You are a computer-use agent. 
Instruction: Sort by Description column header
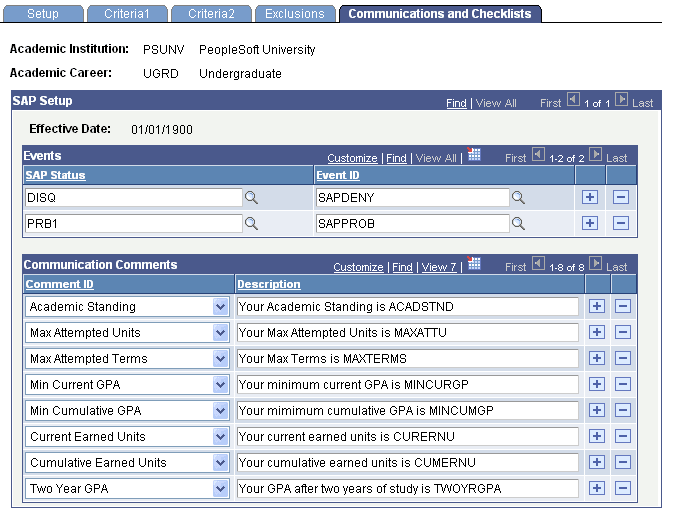tap(269, 284)
